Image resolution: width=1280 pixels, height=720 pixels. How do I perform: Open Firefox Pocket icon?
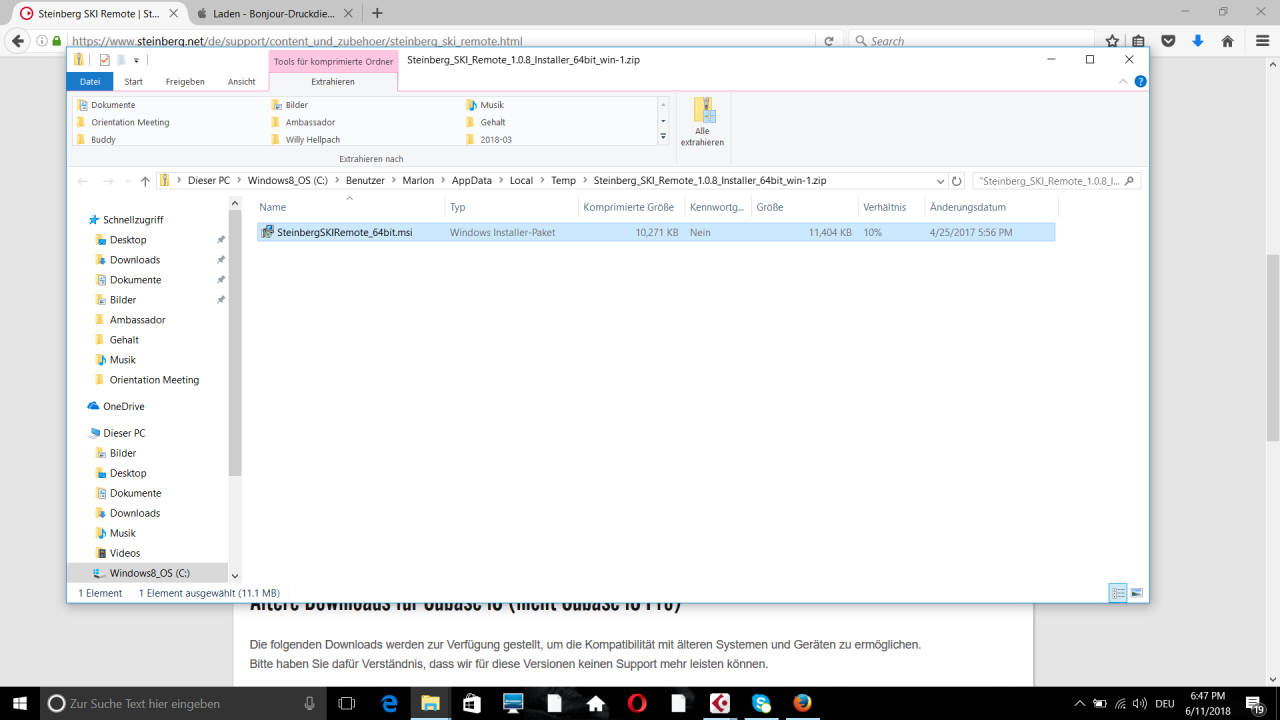point(1168,41)
